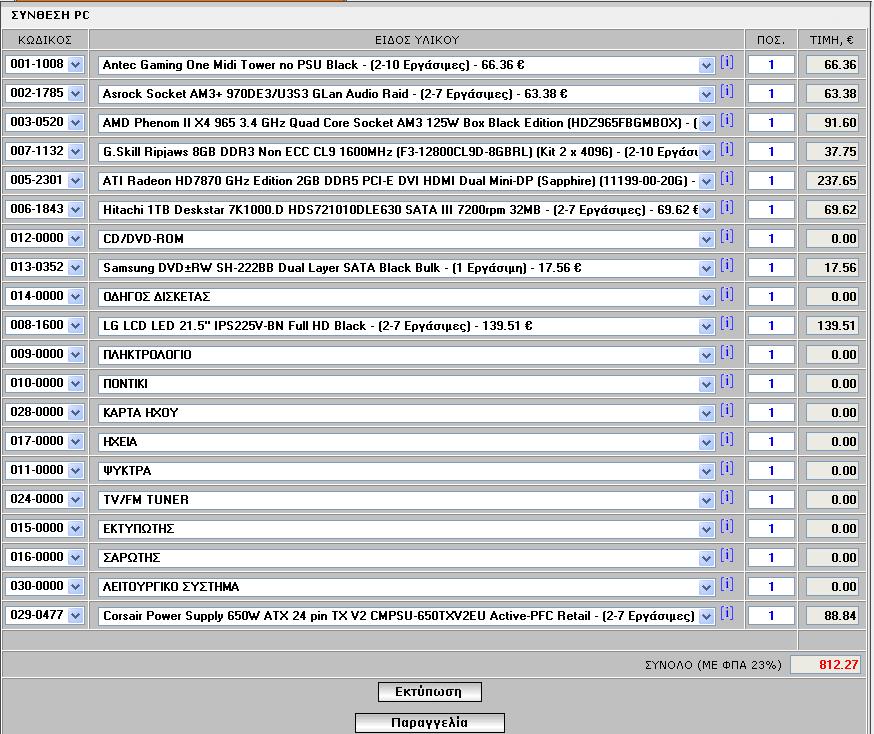View info icon on ΕΚΤΥΠΩΤΗΣ row
874x734 pixels.
[x=727, y=526]
